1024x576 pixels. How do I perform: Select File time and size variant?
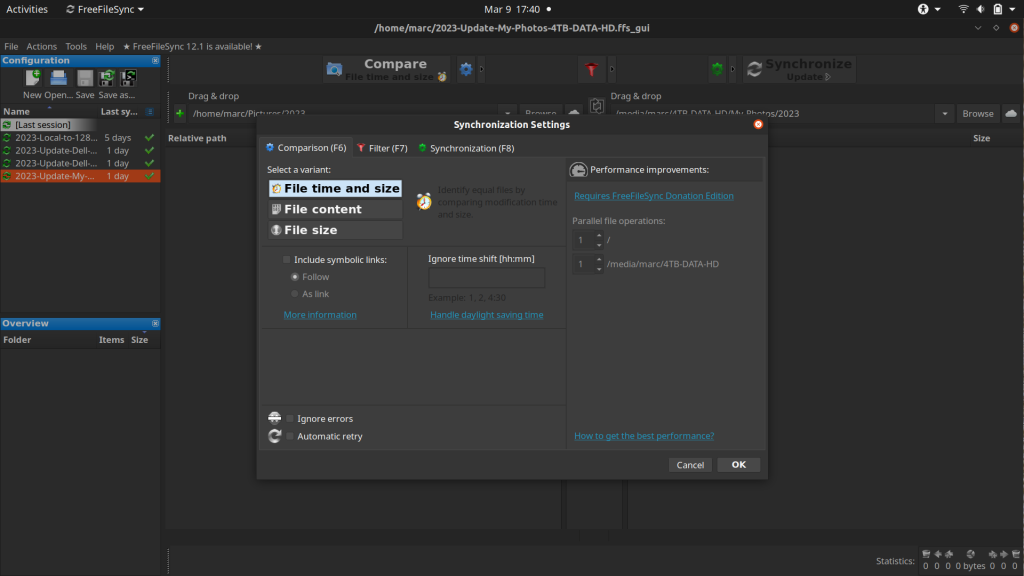(336, 188)
